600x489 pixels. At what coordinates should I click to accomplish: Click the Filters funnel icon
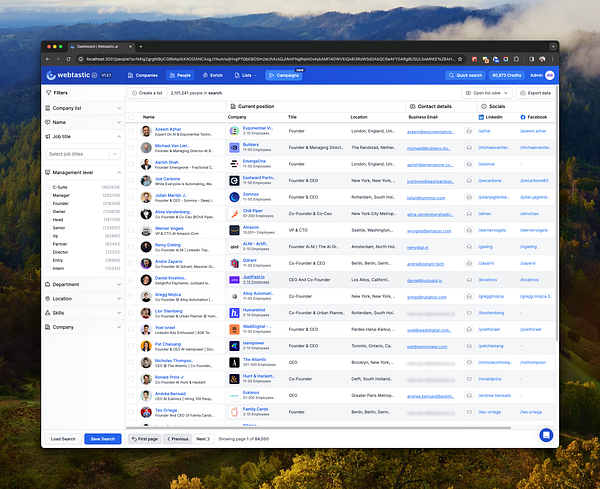pos(49,93)
